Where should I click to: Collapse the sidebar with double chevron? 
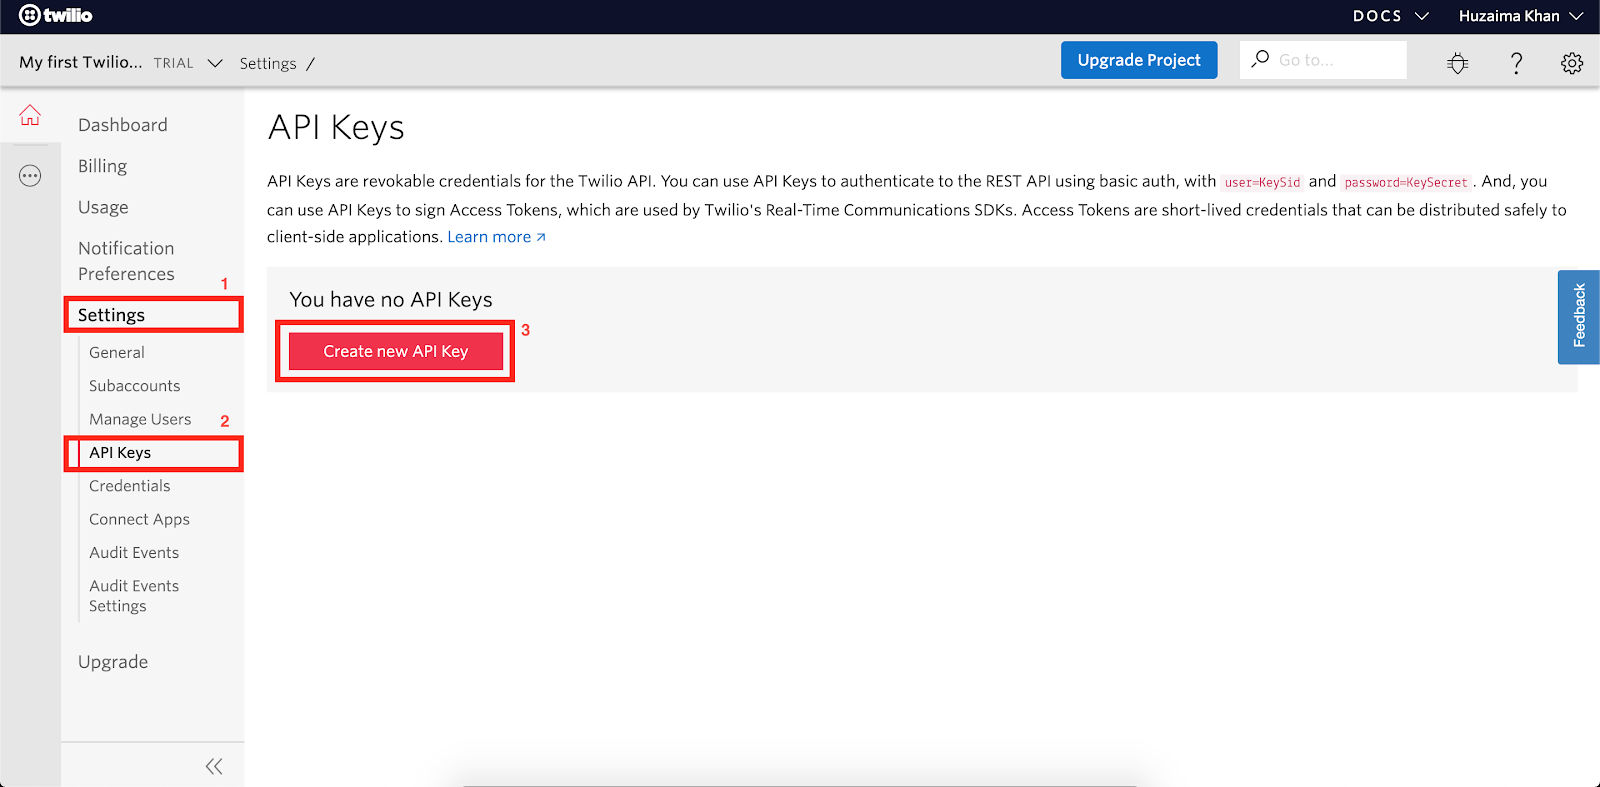[x=214, y=766]
